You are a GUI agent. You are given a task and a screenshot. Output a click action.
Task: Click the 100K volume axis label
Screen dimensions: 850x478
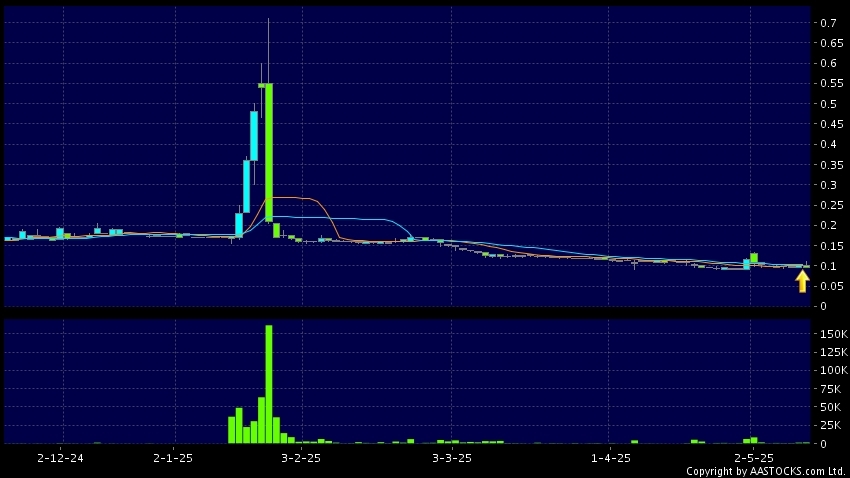(834, 371)
